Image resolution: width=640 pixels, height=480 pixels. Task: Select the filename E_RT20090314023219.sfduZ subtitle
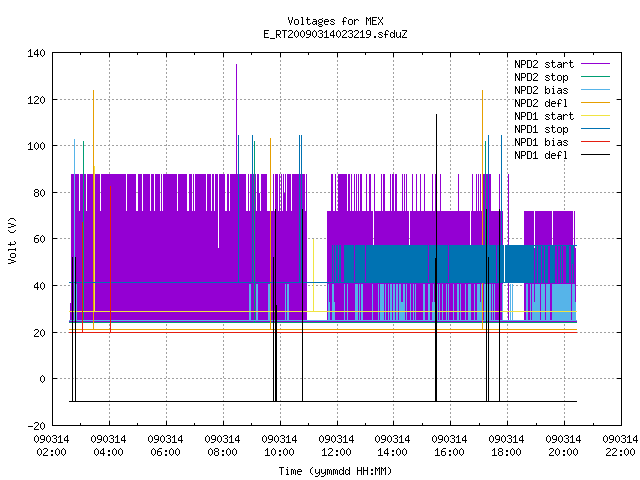coord(335,34)
